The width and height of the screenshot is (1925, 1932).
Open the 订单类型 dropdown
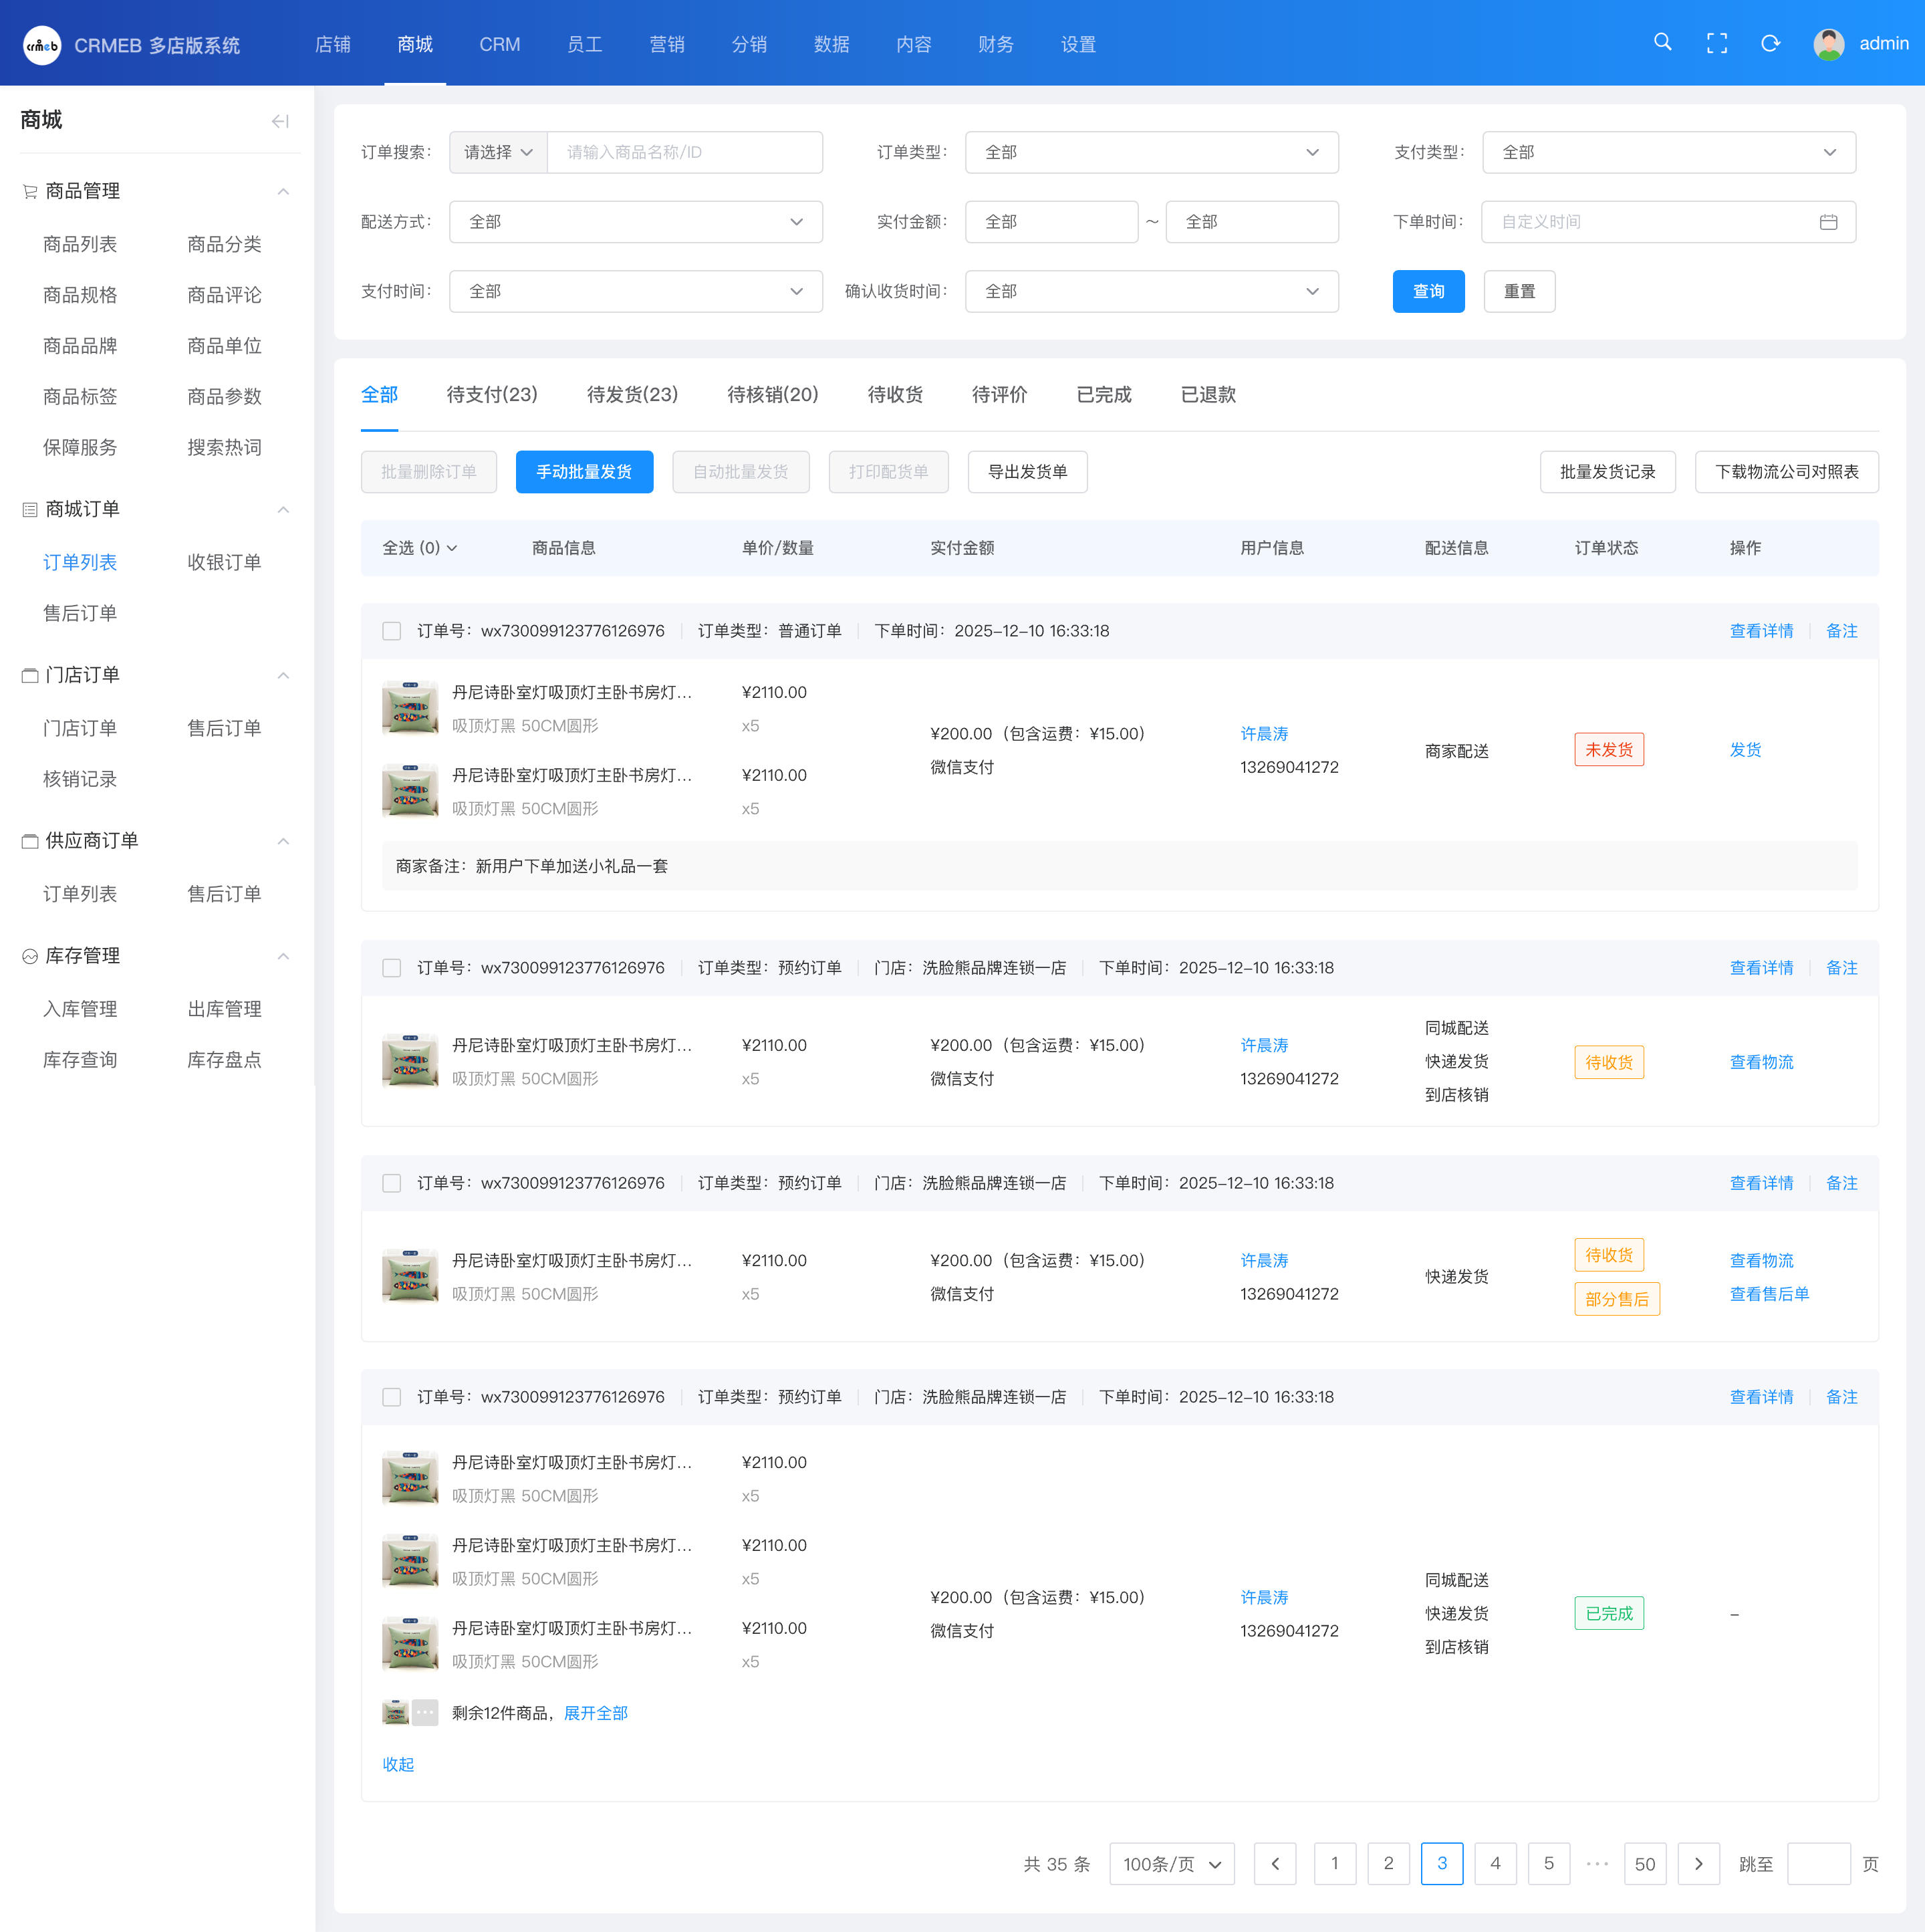tap(1151, 152)
